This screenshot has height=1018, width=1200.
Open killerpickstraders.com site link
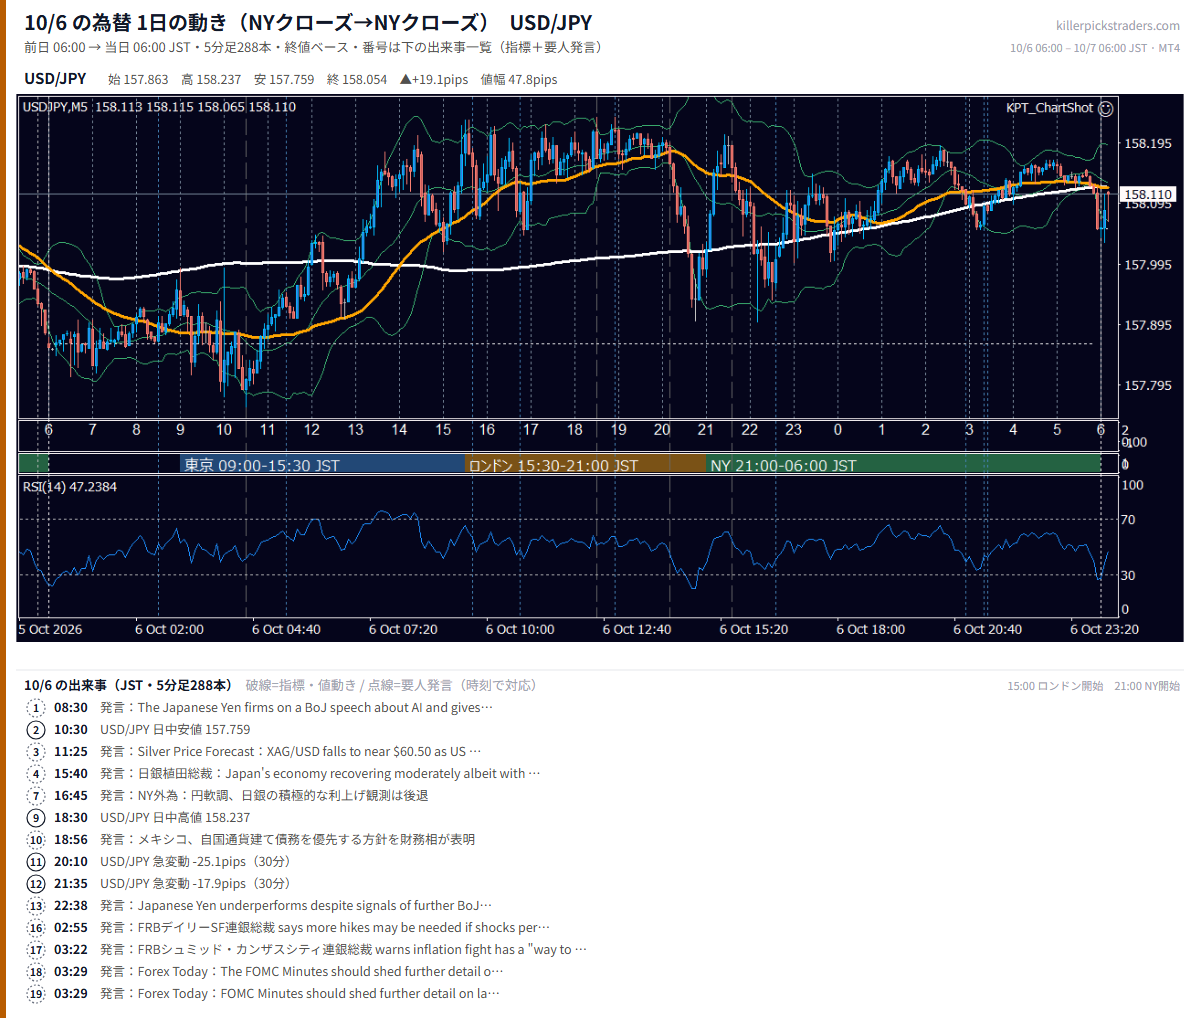1117,26
